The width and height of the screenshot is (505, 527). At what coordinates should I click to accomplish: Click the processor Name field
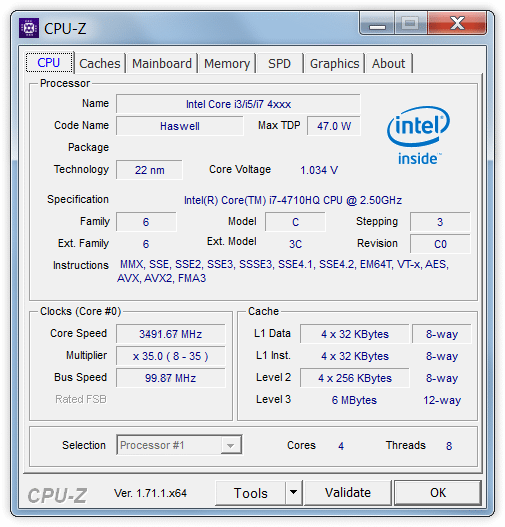click(x=238, y=104)
